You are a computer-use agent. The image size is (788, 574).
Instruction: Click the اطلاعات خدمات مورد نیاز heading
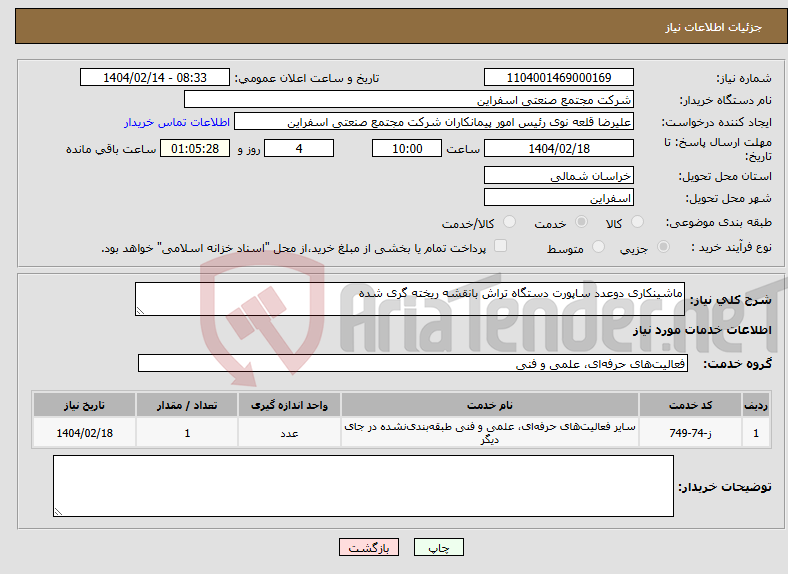click(x=702, y=330)
